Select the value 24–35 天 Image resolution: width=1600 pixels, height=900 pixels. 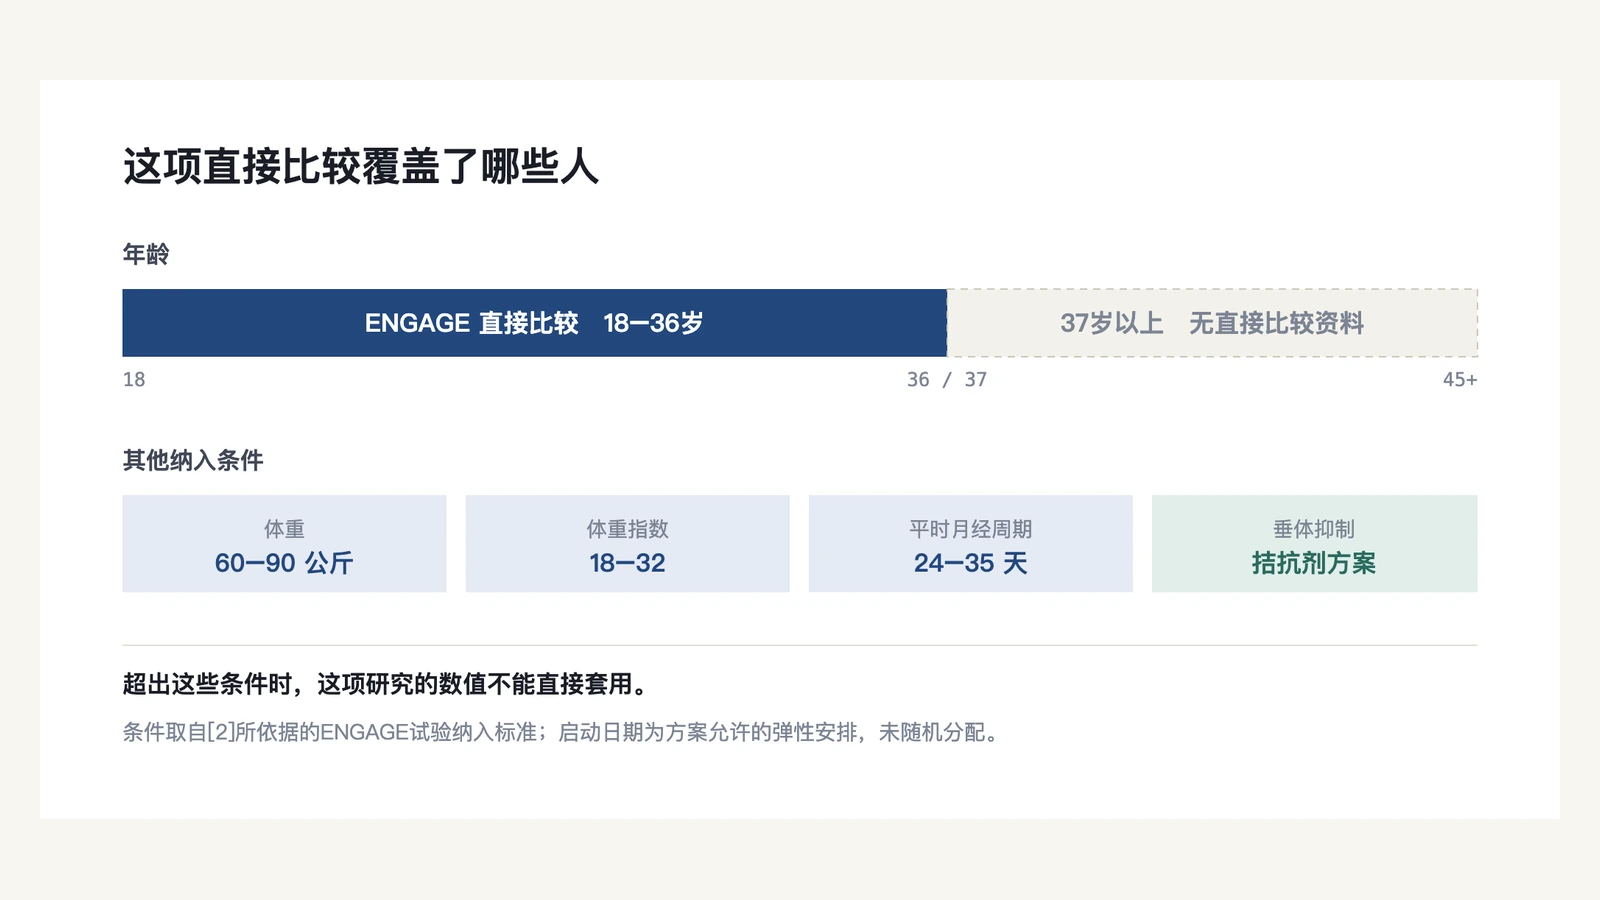click(970, 563)
